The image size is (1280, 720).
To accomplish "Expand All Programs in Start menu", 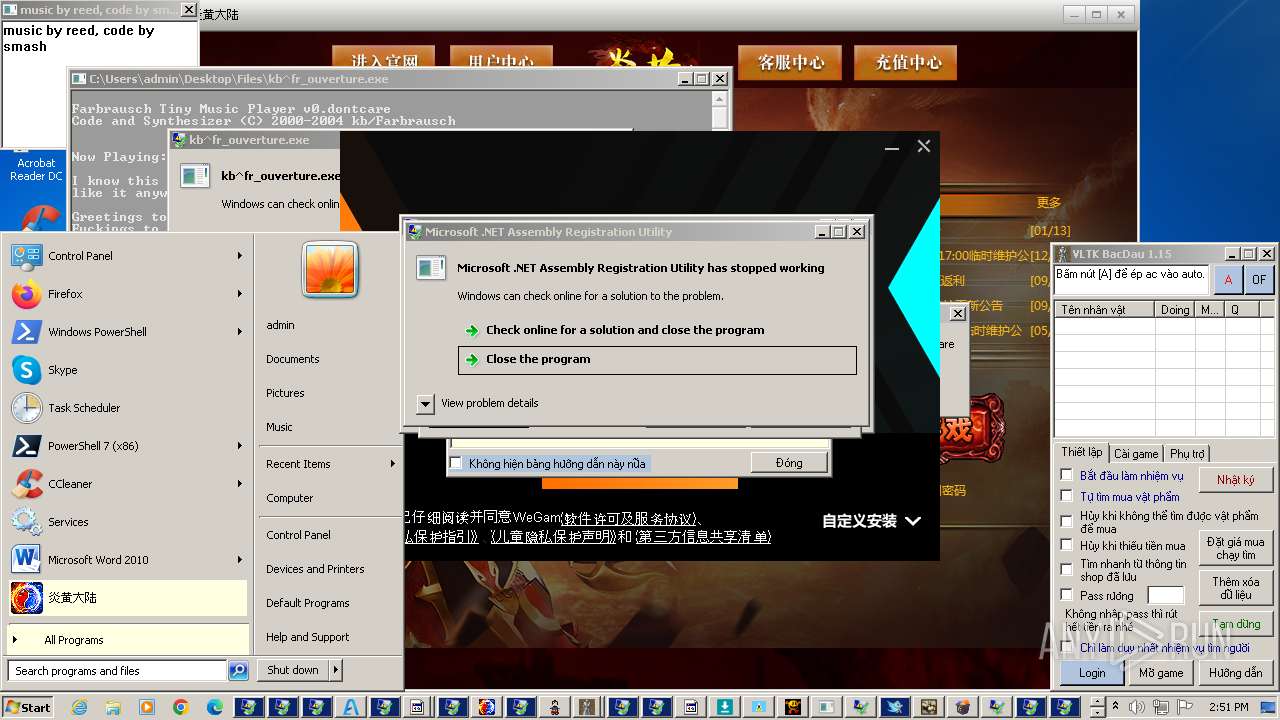I will point(128,640).
